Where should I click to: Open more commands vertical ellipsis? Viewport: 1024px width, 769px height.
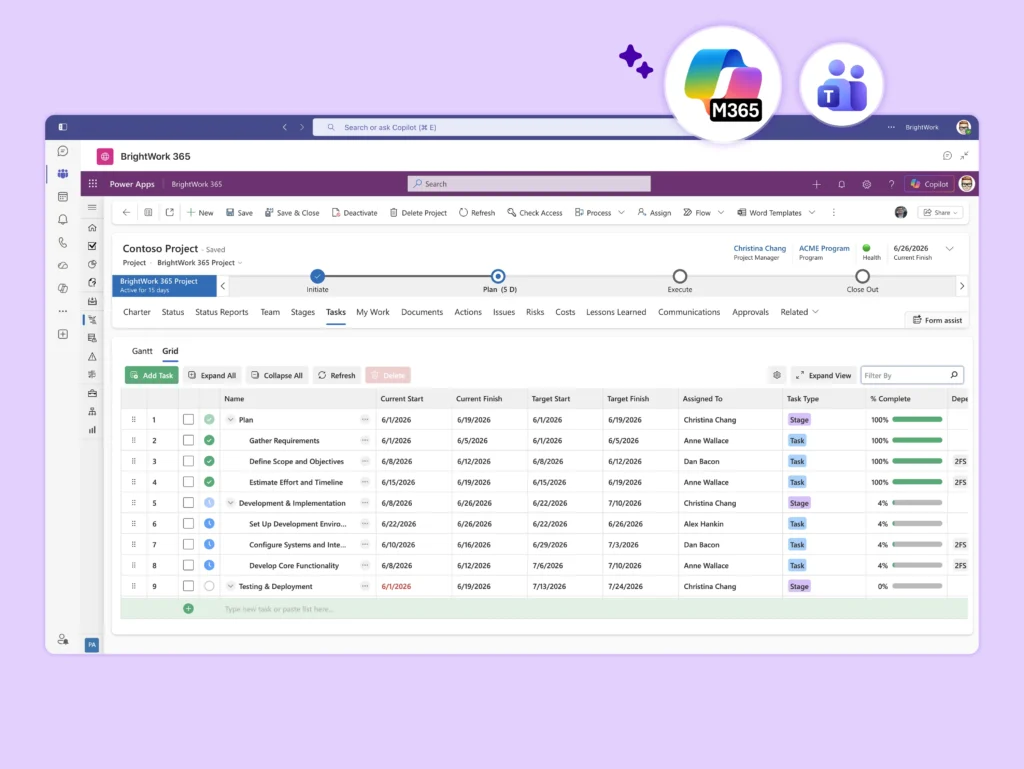click(x=833, y=213)
